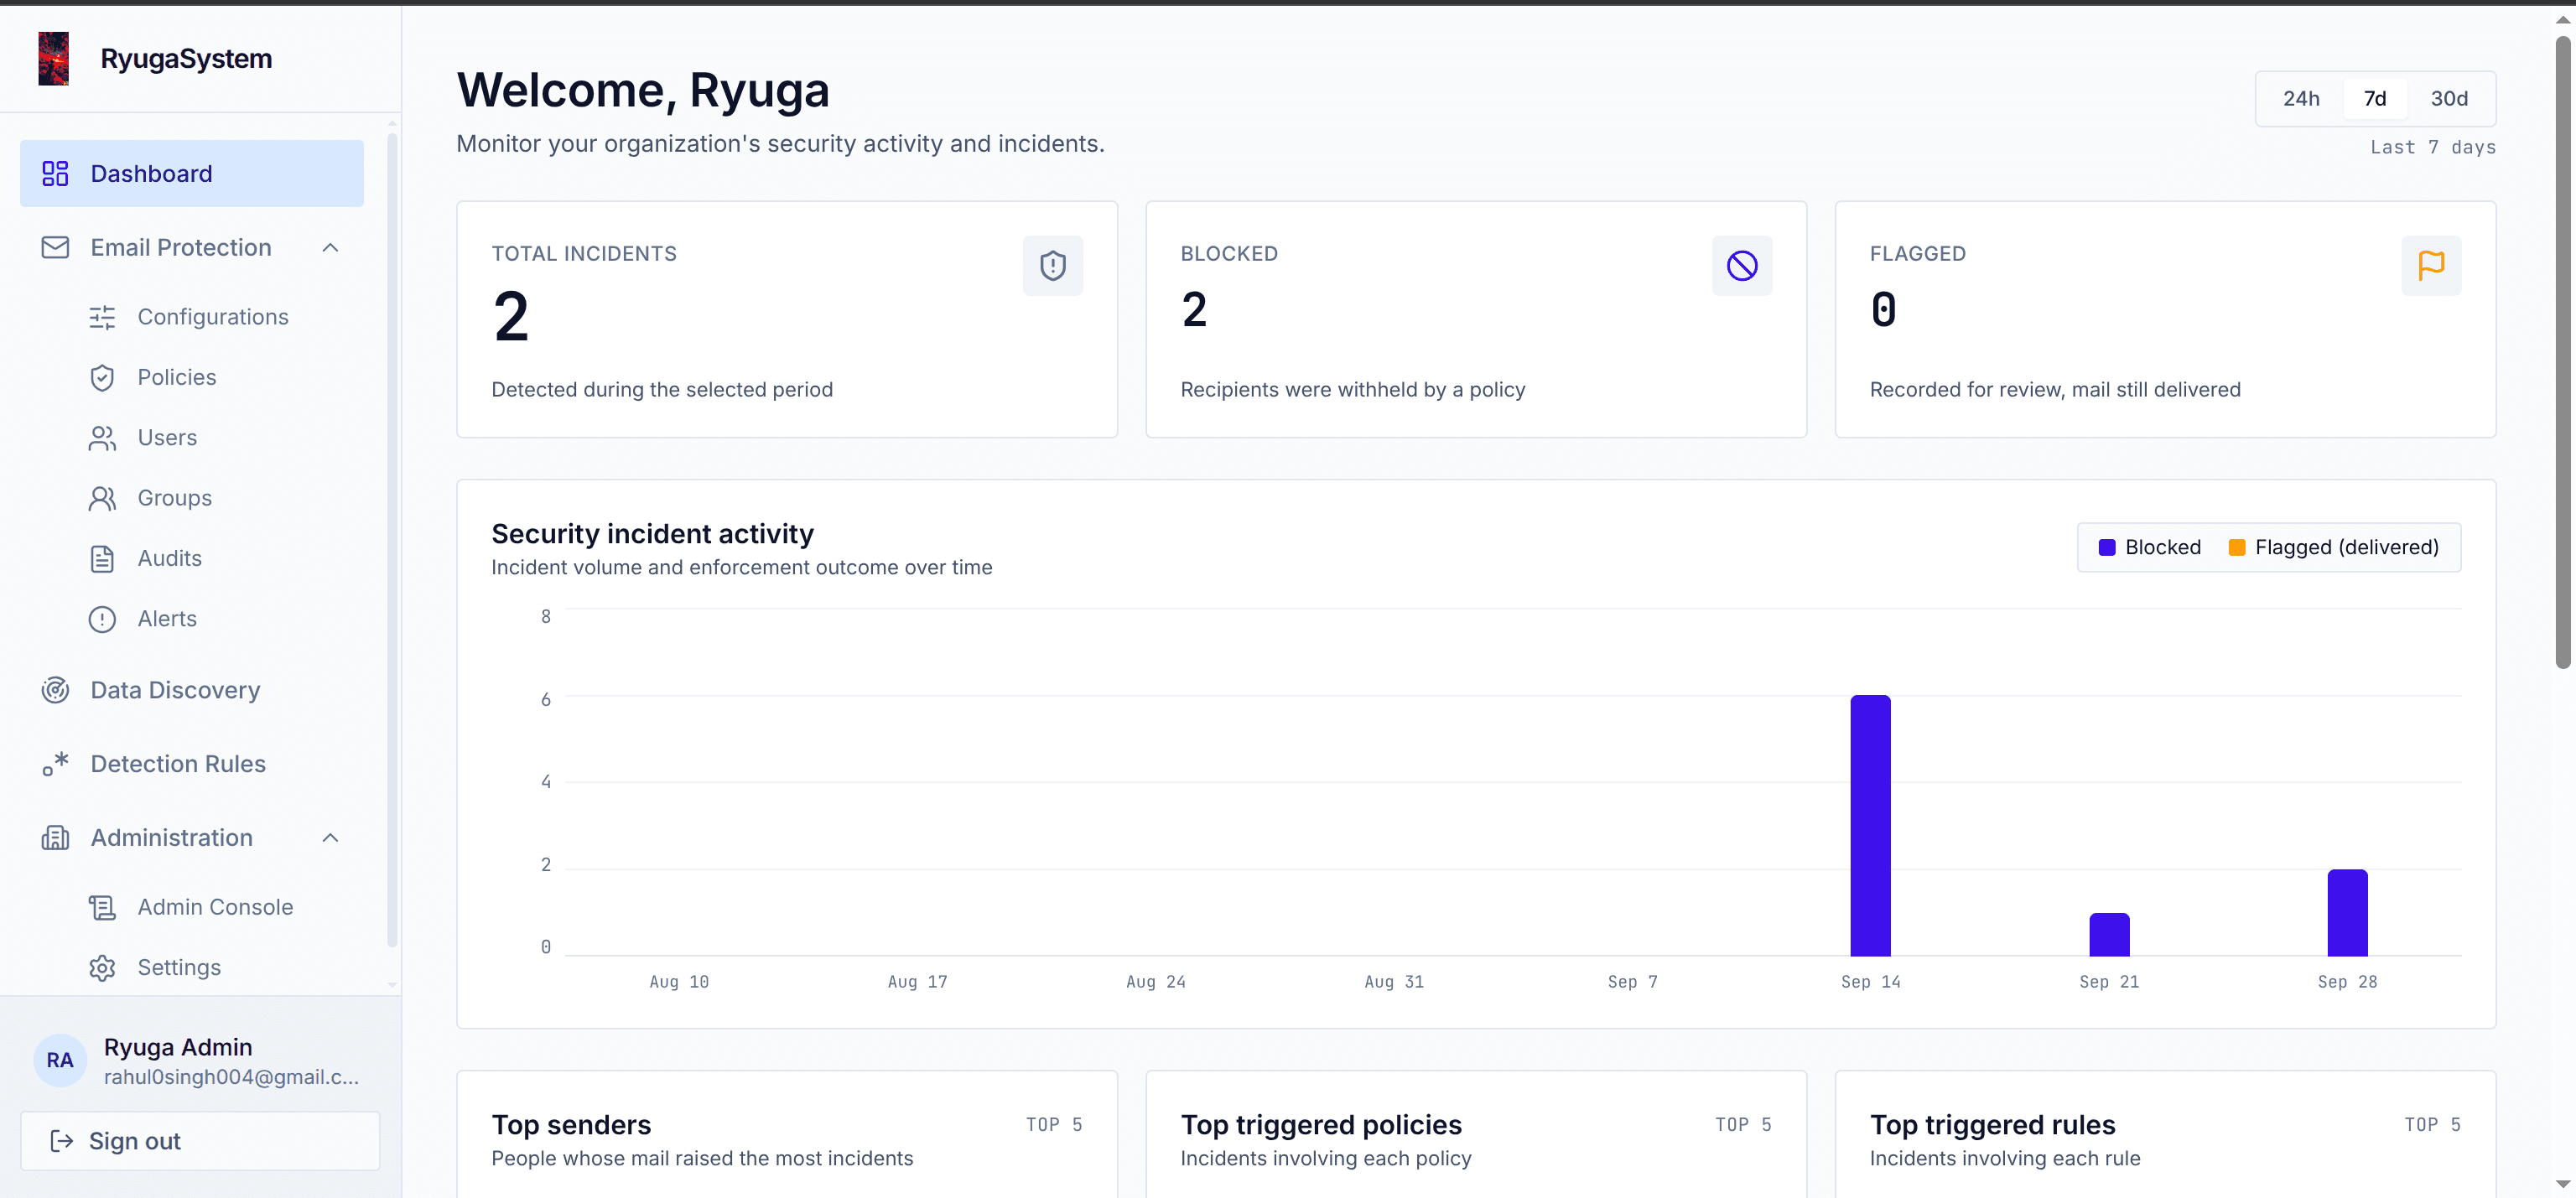Click the Administration building icon
This screenshot has width=2576, height=1198.
coord(55,838)
